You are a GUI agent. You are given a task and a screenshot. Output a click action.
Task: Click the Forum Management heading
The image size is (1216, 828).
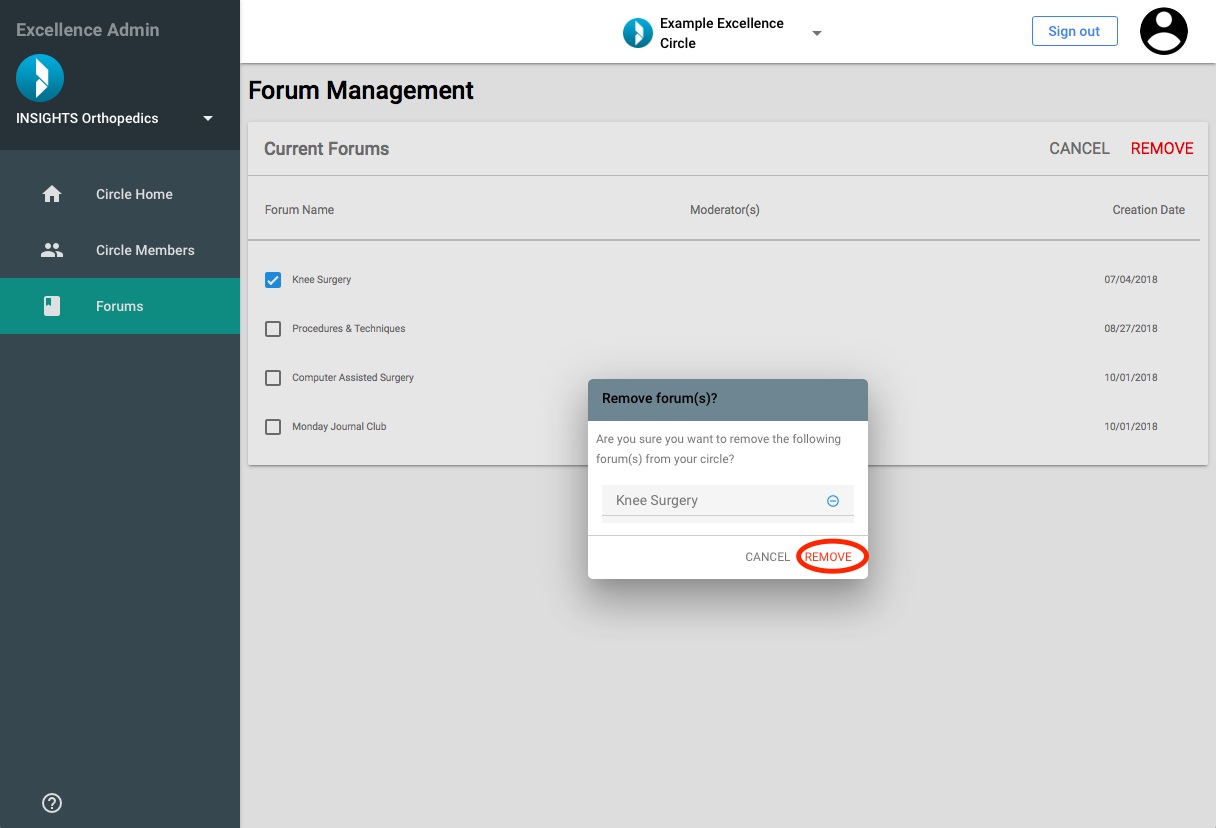pos(361,90)
